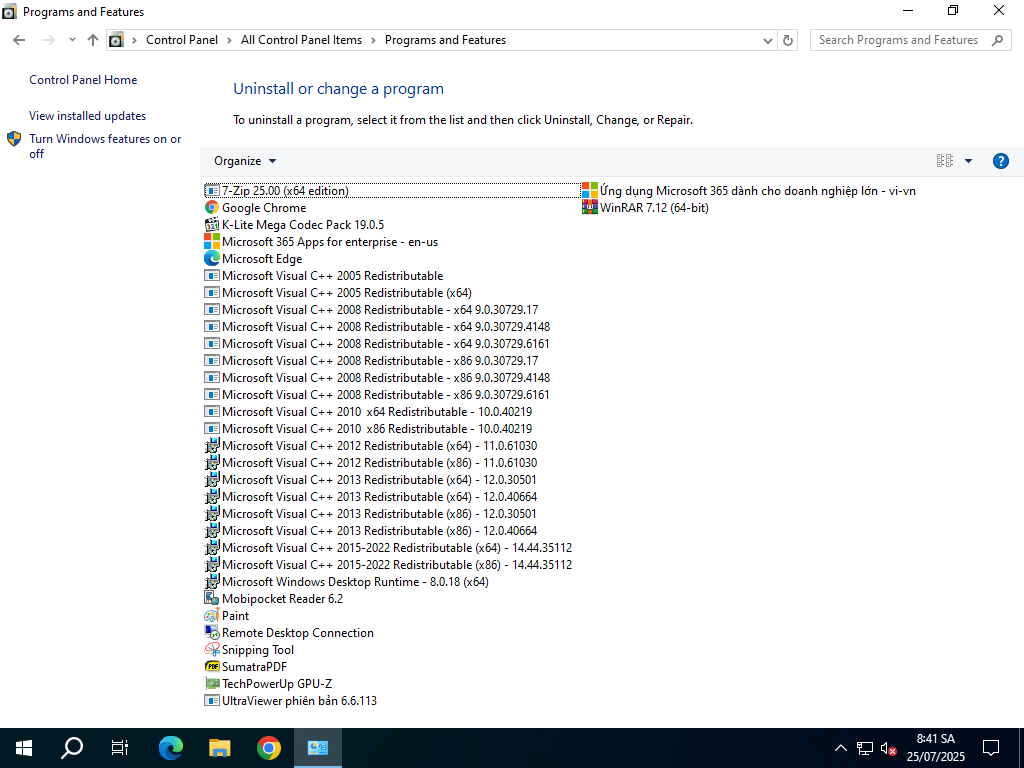Click the Google Chrome icon in program list
Screen dimensions: 1024x768
[x=212, y=208]
